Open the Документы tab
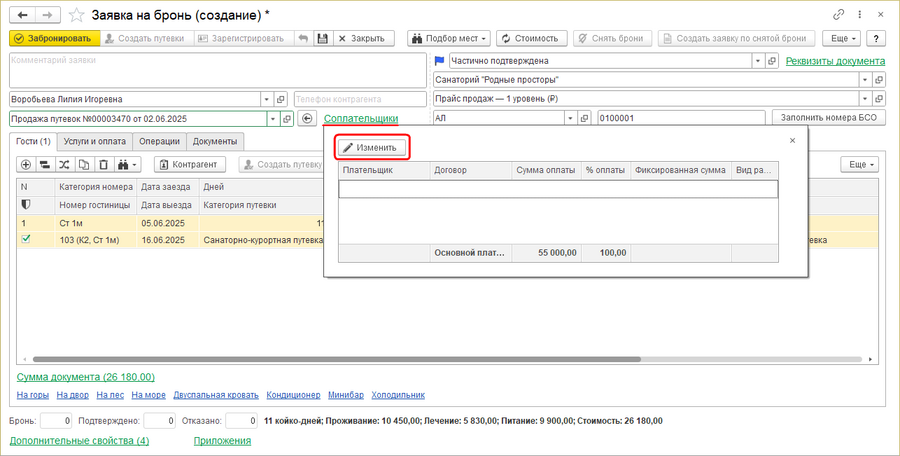This screenshot has height=456, width=900. (x=214, y=141)
